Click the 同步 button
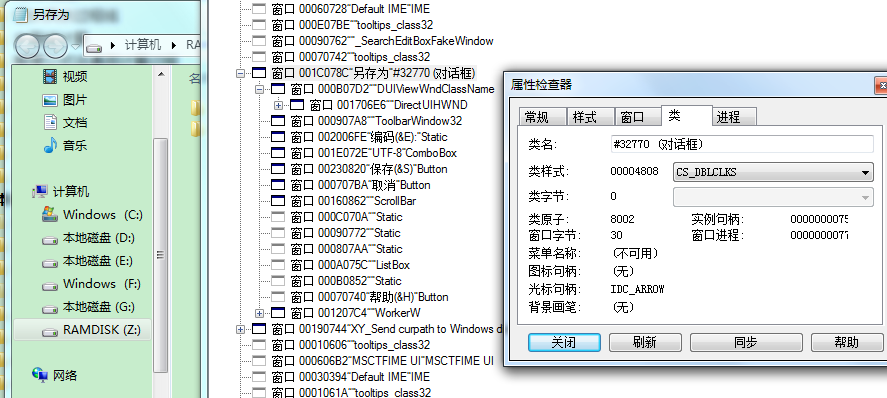 point(746,342)
